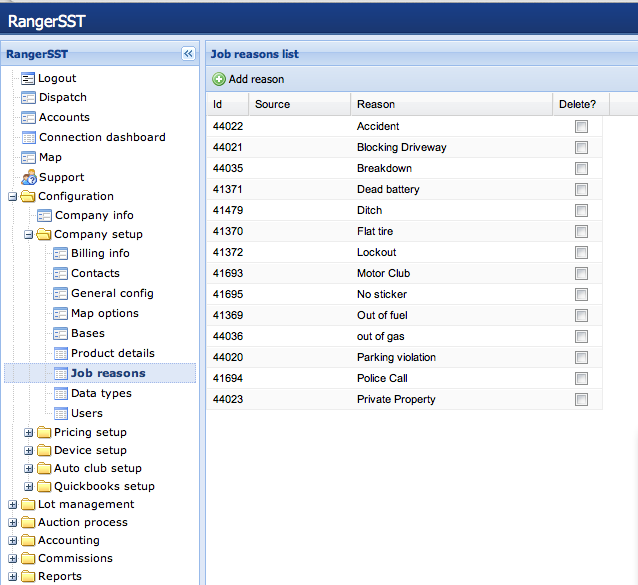Click the Logout page icon

[x=28, y=78]
